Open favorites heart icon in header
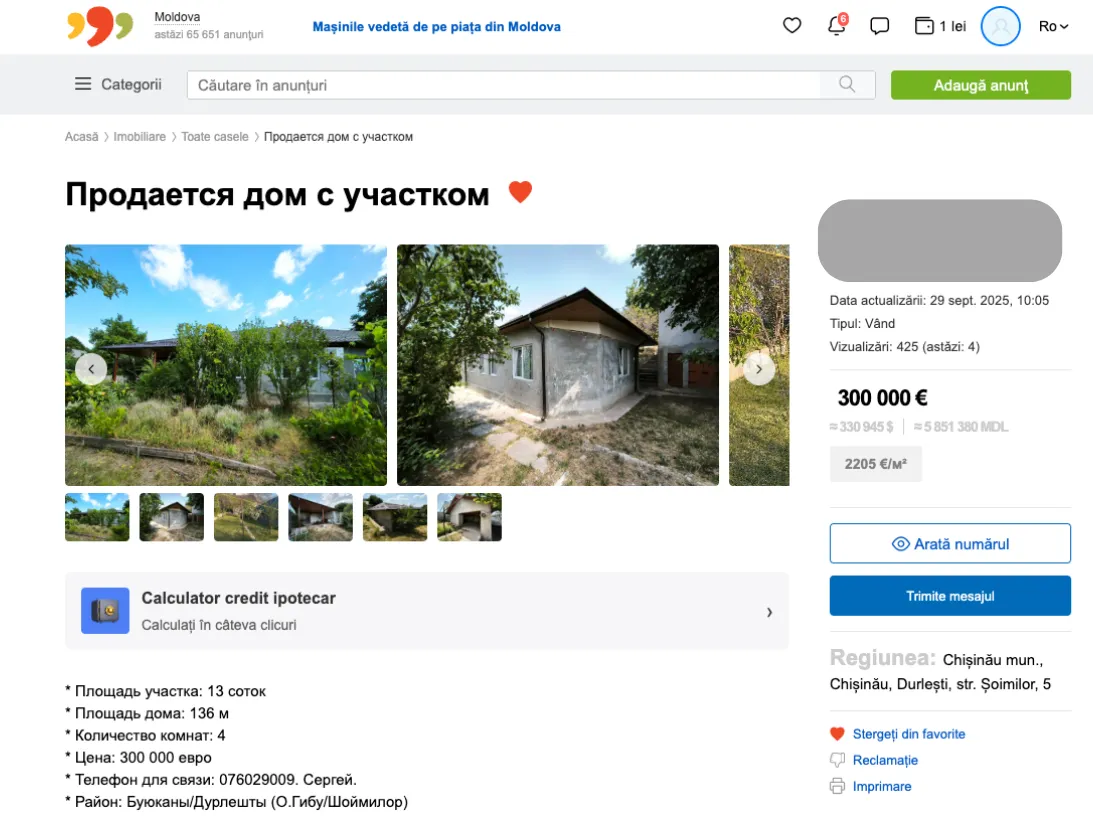This screenshot has width=1093, height=816. (x=792, y=26)
